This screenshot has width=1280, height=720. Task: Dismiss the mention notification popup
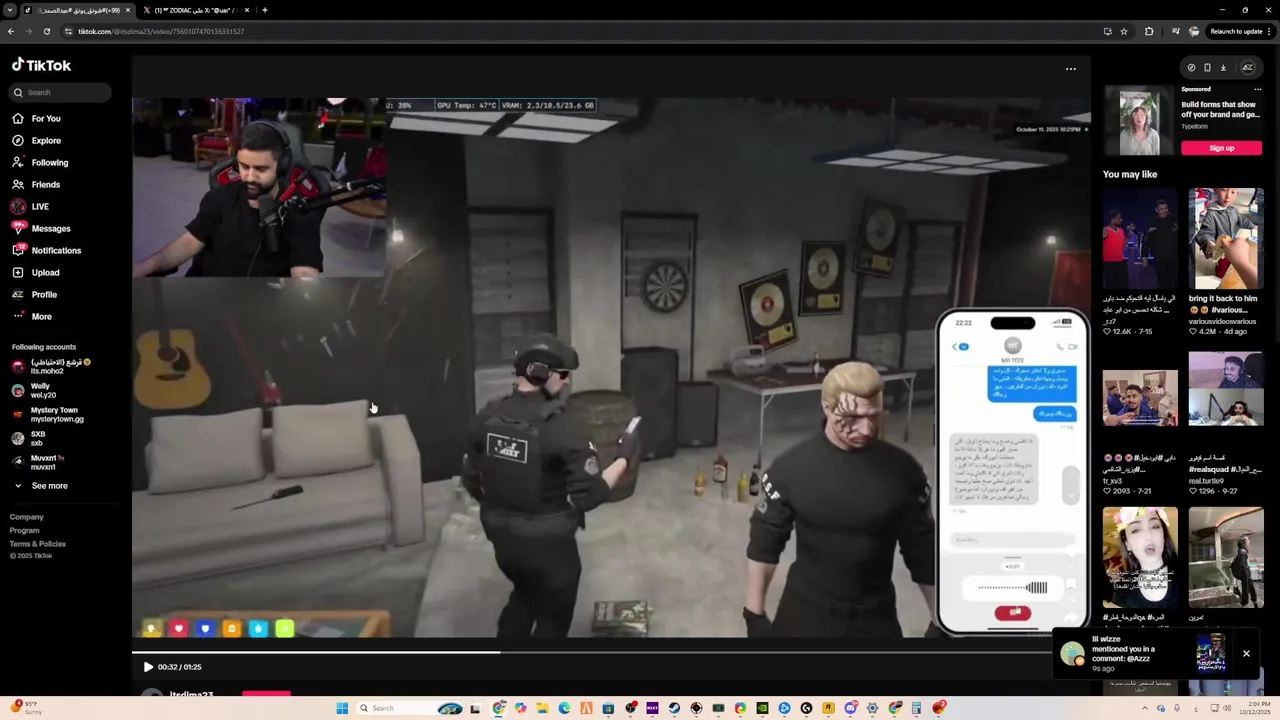click(x=1246, y=654)
